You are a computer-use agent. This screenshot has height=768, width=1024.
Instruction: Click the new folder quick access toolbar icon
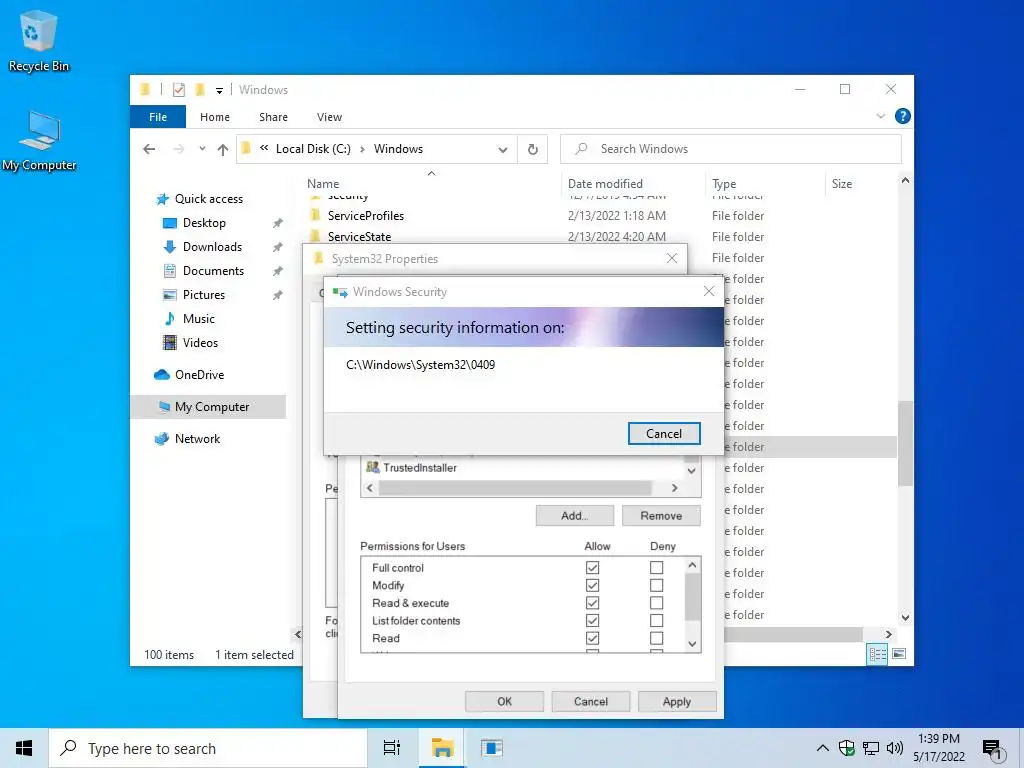[x=200, y=89]
